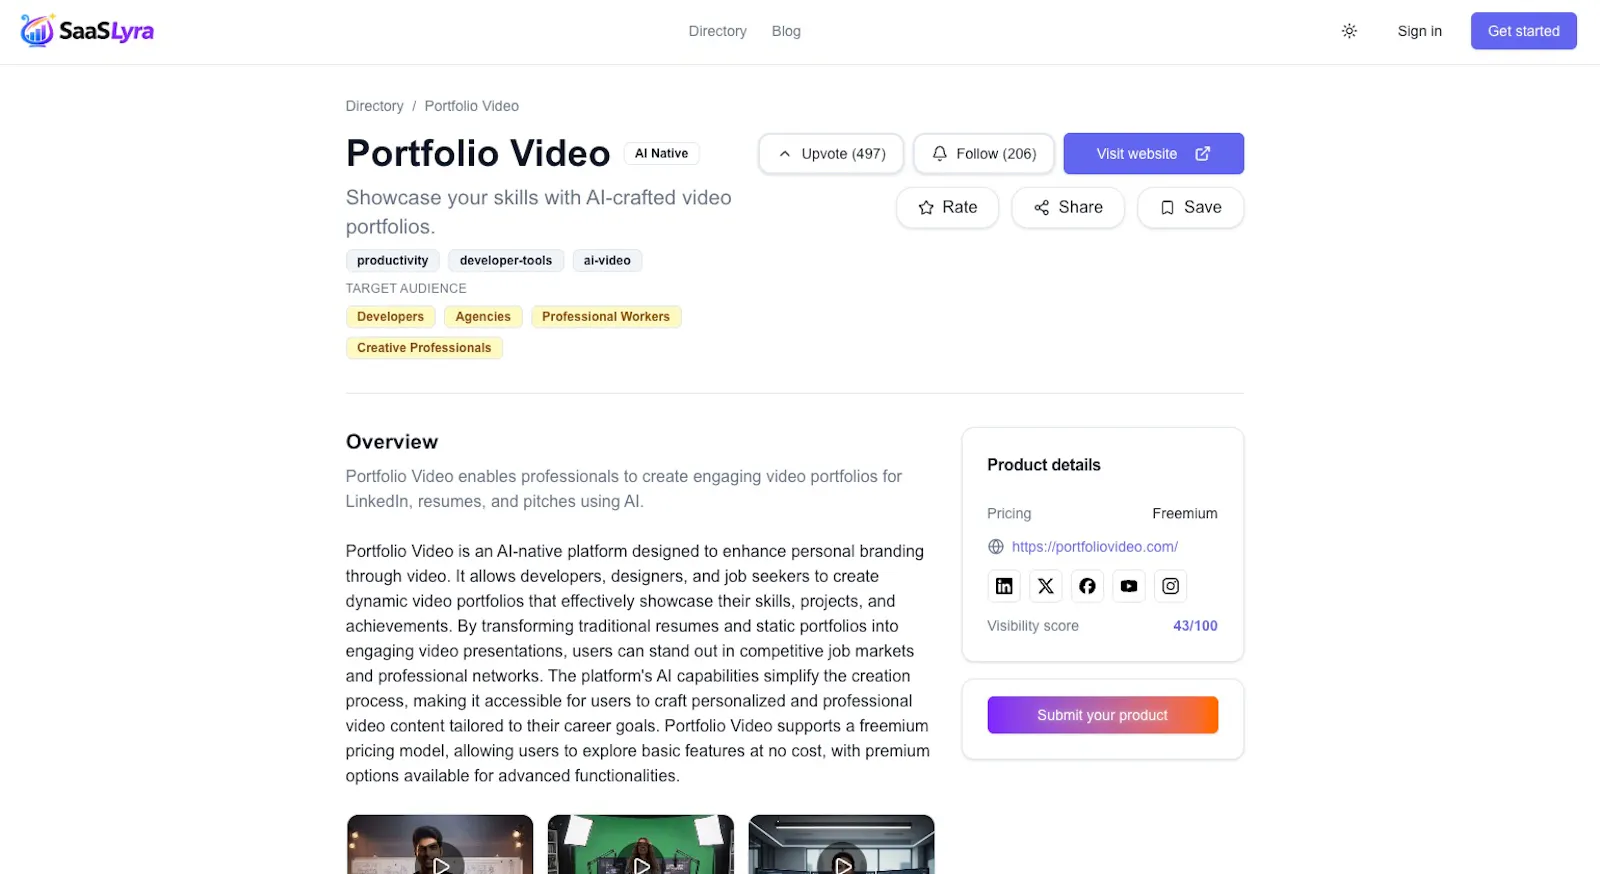Click the Developers audience tag
The width and height of the screenshot is (1600, 874).
click(391, 317)
